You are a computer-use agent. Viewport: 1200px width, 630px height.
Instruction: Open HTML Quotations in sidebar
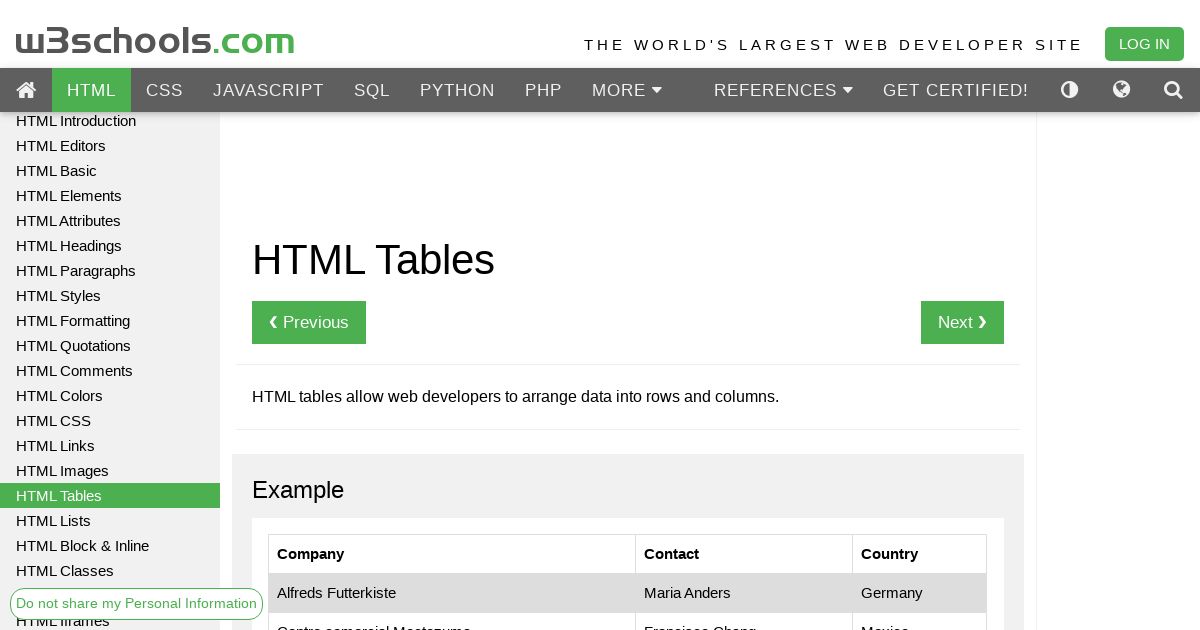pos(110,346)
